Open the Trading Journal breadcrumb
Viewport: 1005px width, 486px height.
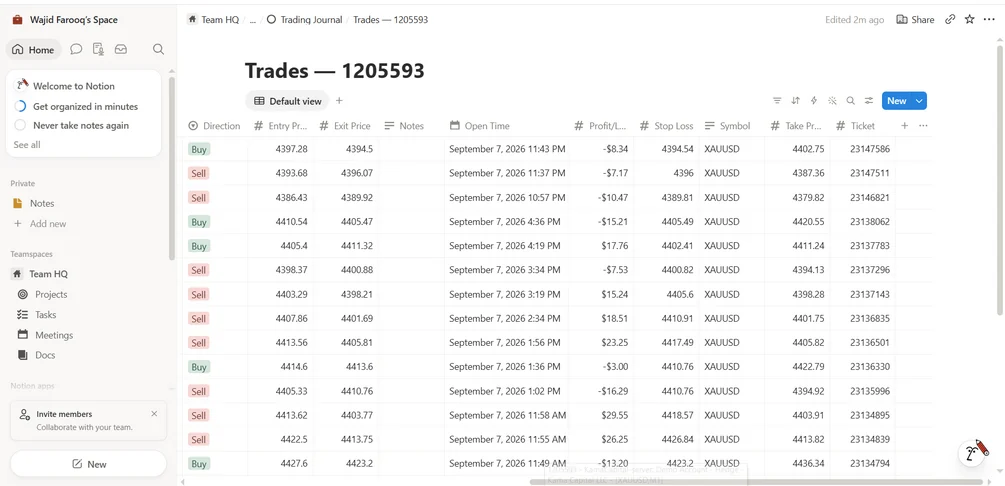pos(304,20)
